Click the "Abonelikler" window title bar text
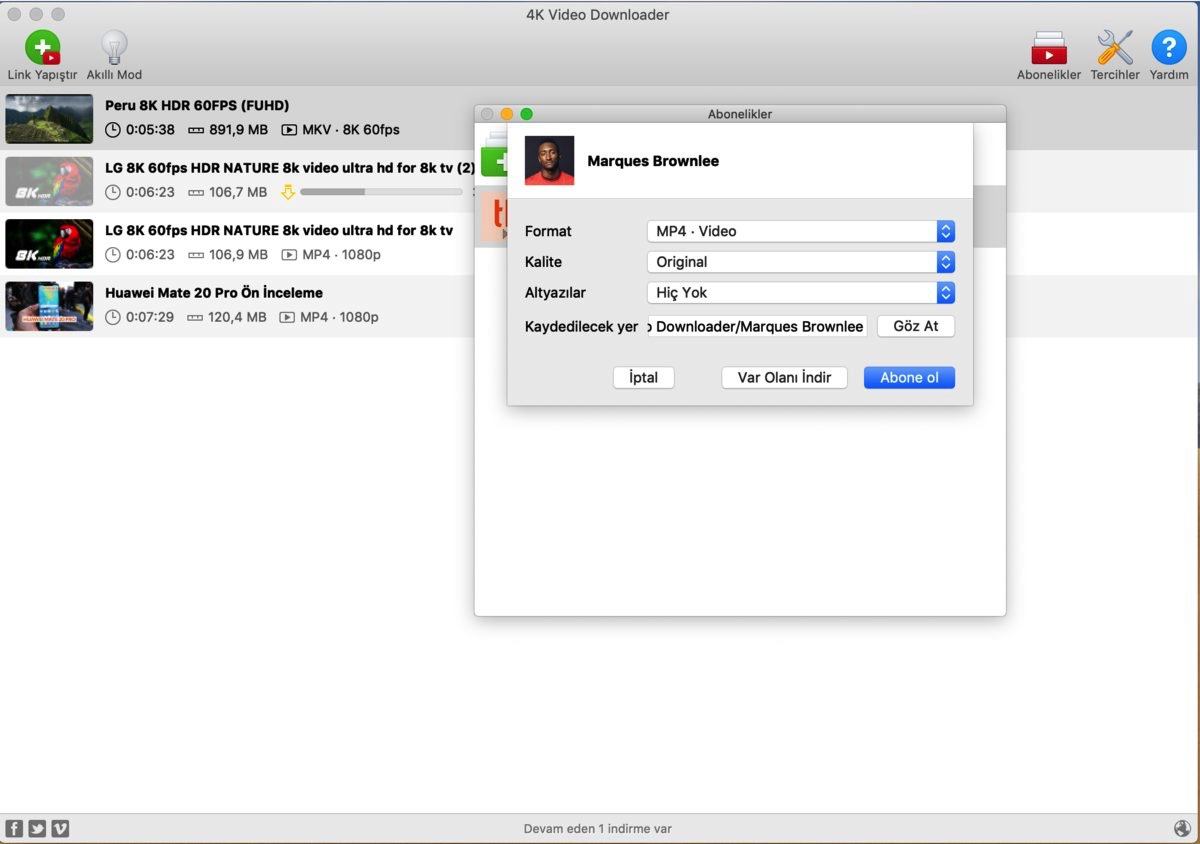This screenshot has width=1200, height=844. tap(740, 114)
